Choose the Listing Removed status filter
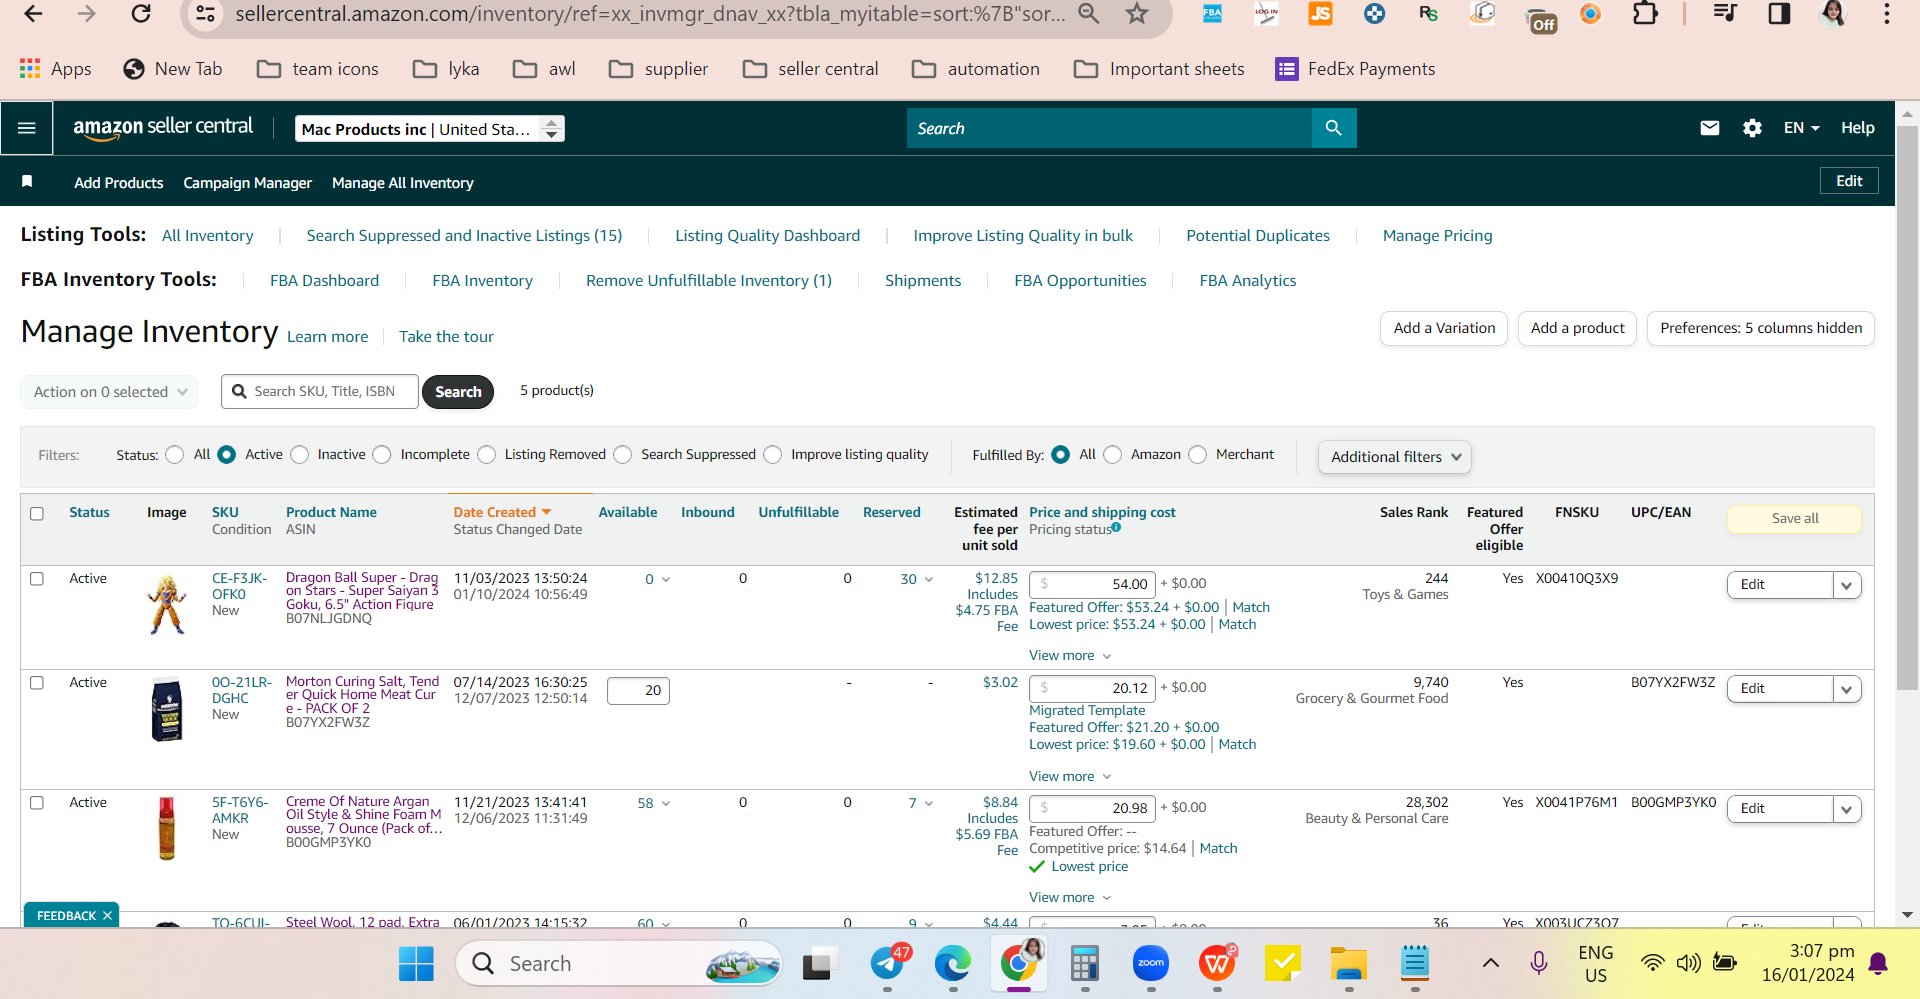This screenshot has width=1920, height=999. pyautogui.click(x=487, y=455)
